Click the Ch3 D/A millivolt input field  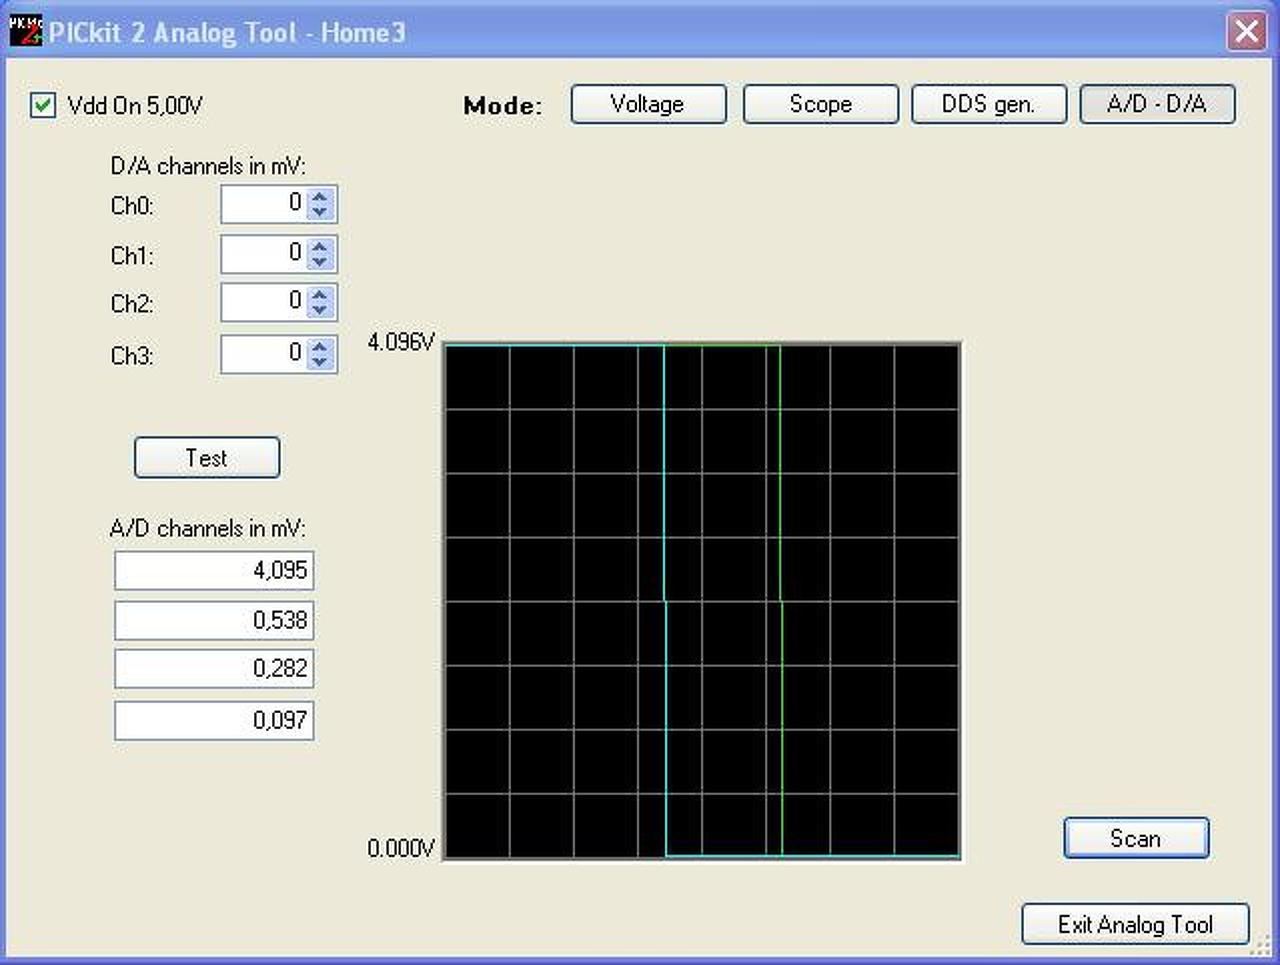[x=264, y=354]
